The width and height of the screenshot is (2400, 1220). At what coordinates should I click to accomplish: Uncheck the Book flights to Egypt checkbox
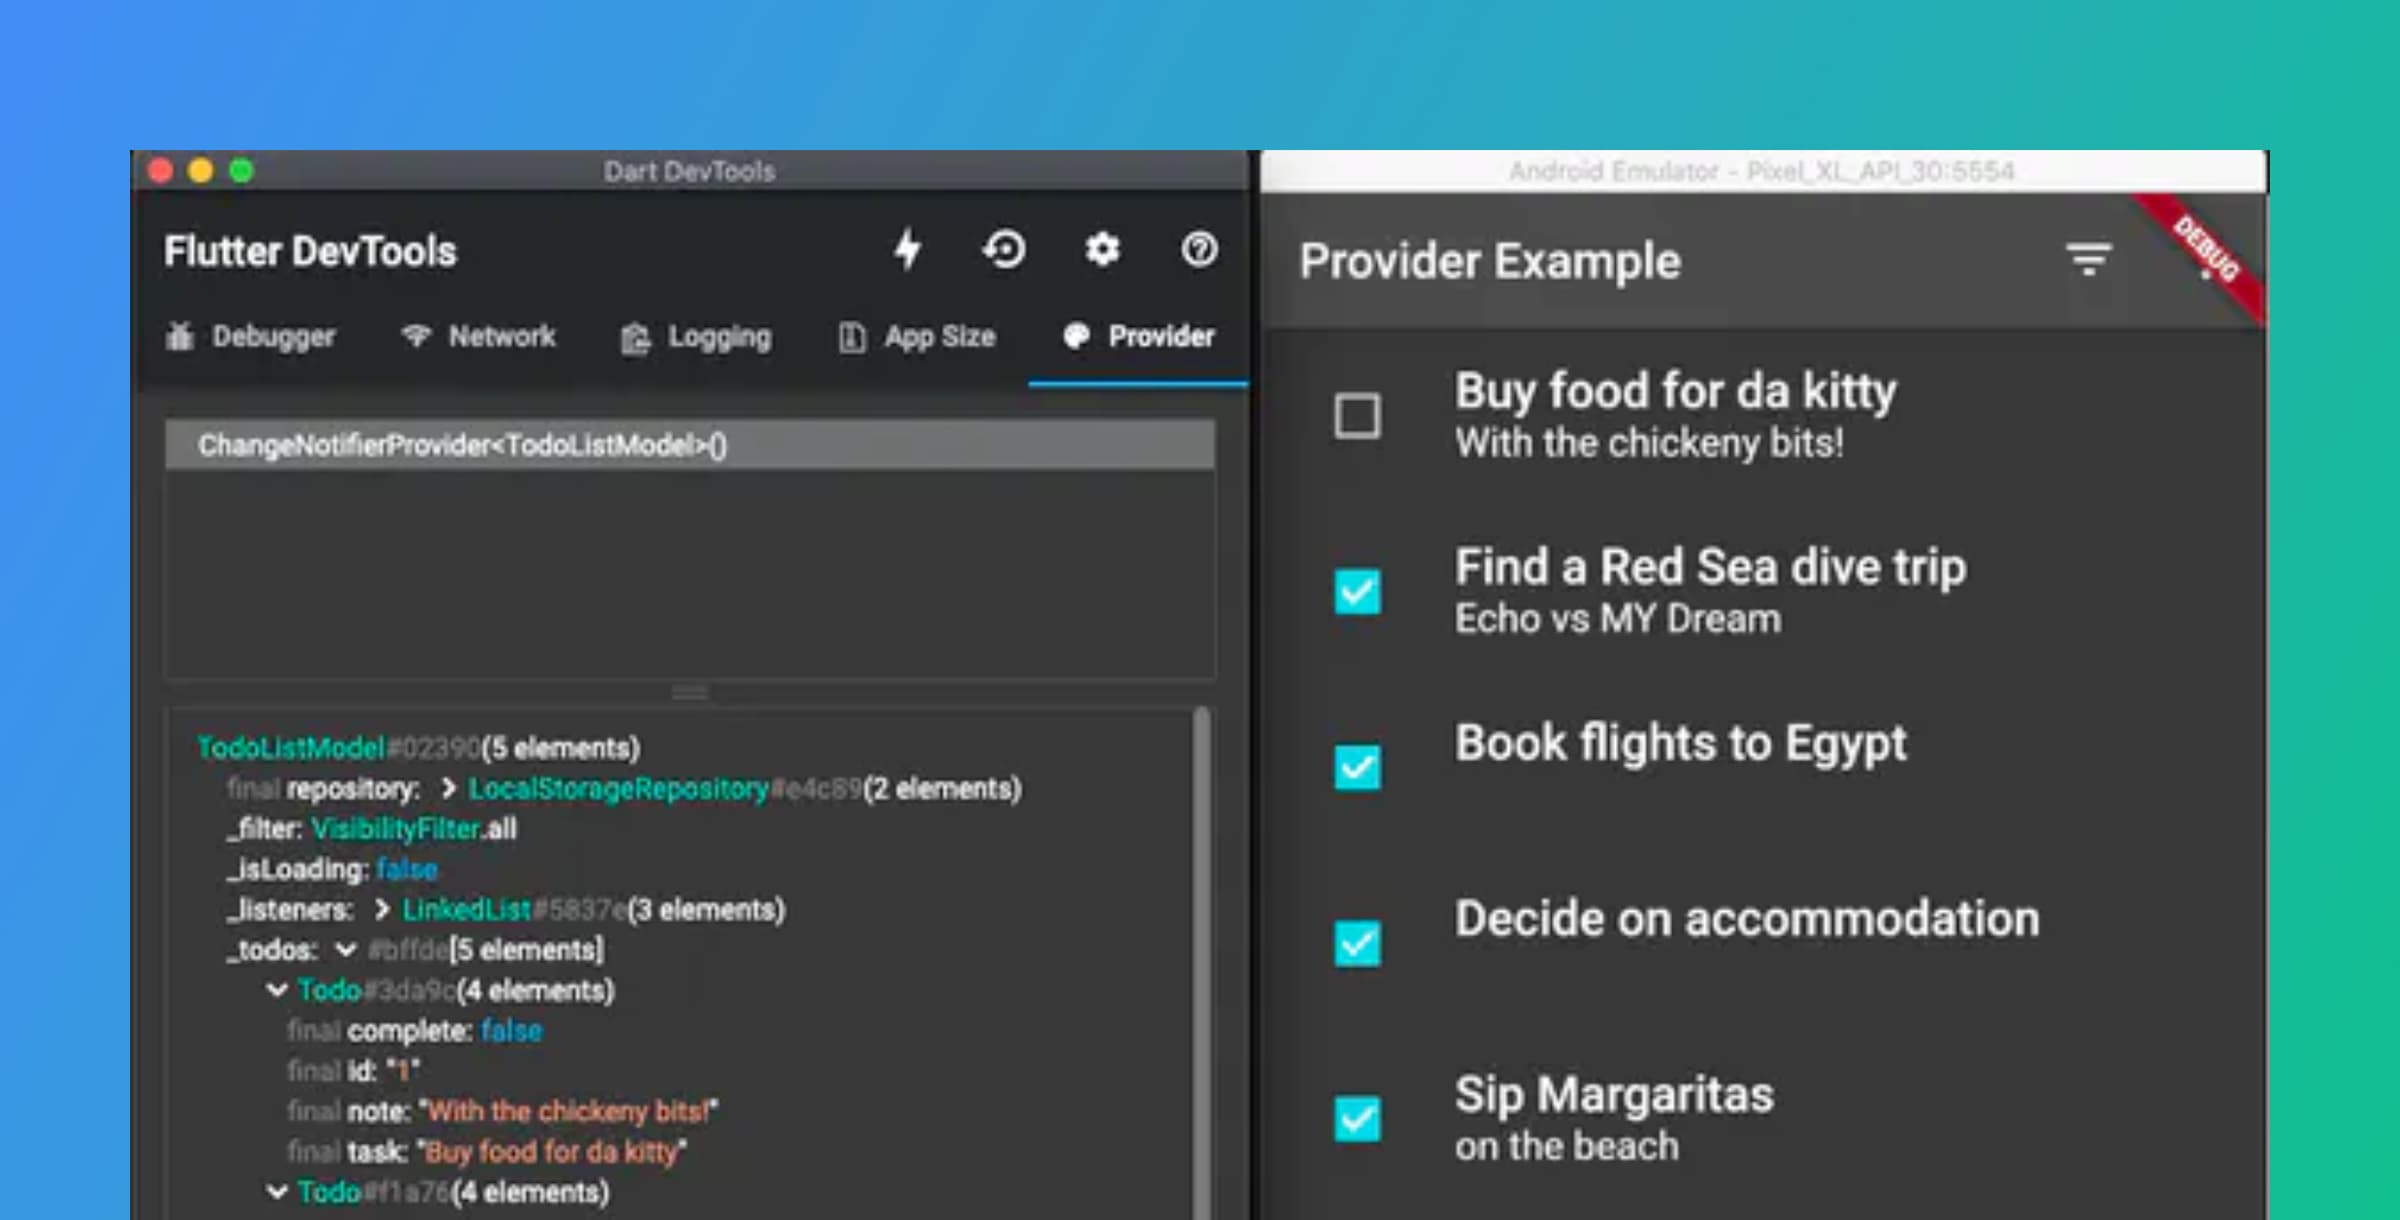(1357, 768)
